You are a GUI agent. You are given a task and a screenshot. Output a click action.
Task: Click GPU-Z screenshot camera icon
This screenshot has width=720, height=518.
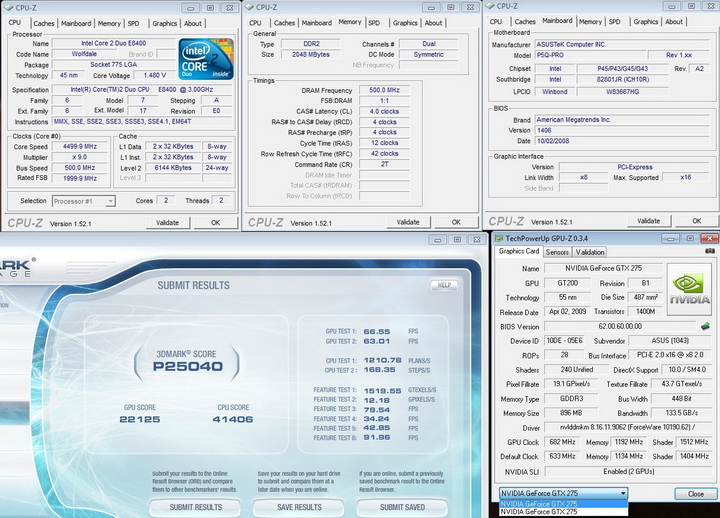pyautogui.click(x=709, y=251)
